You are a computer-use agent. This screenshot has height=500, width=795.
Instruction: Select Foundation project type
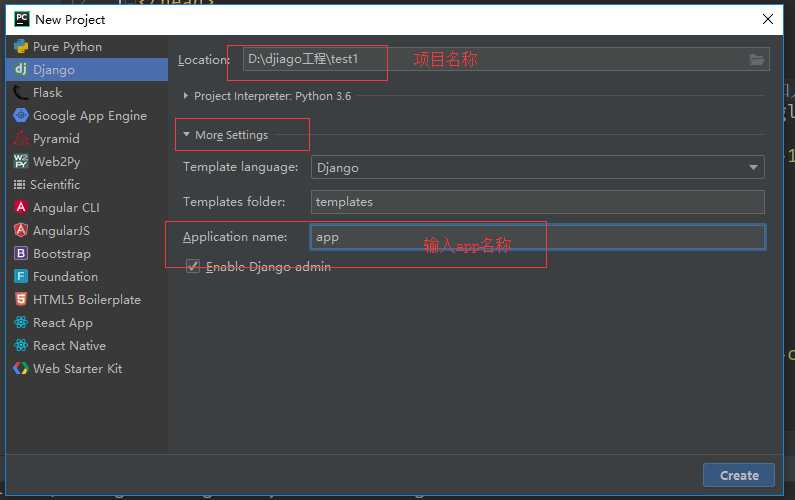87,276
